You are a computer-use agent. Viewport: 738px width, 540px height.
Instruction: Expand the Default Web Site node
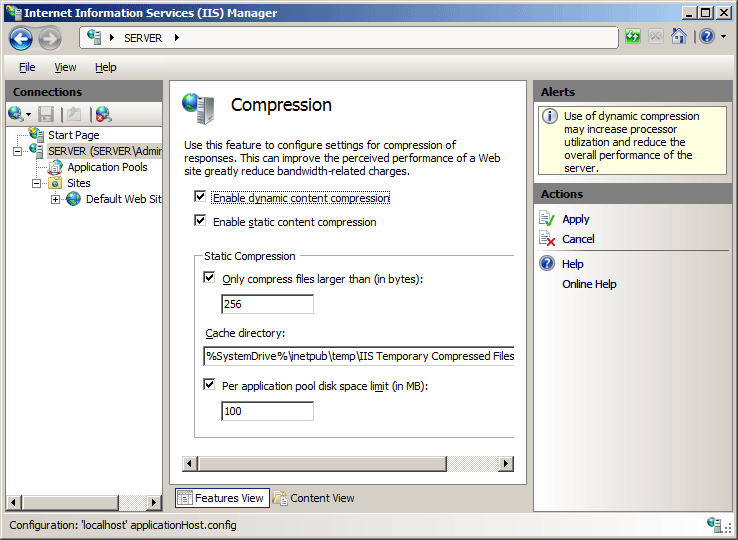[x=56, y=199]
